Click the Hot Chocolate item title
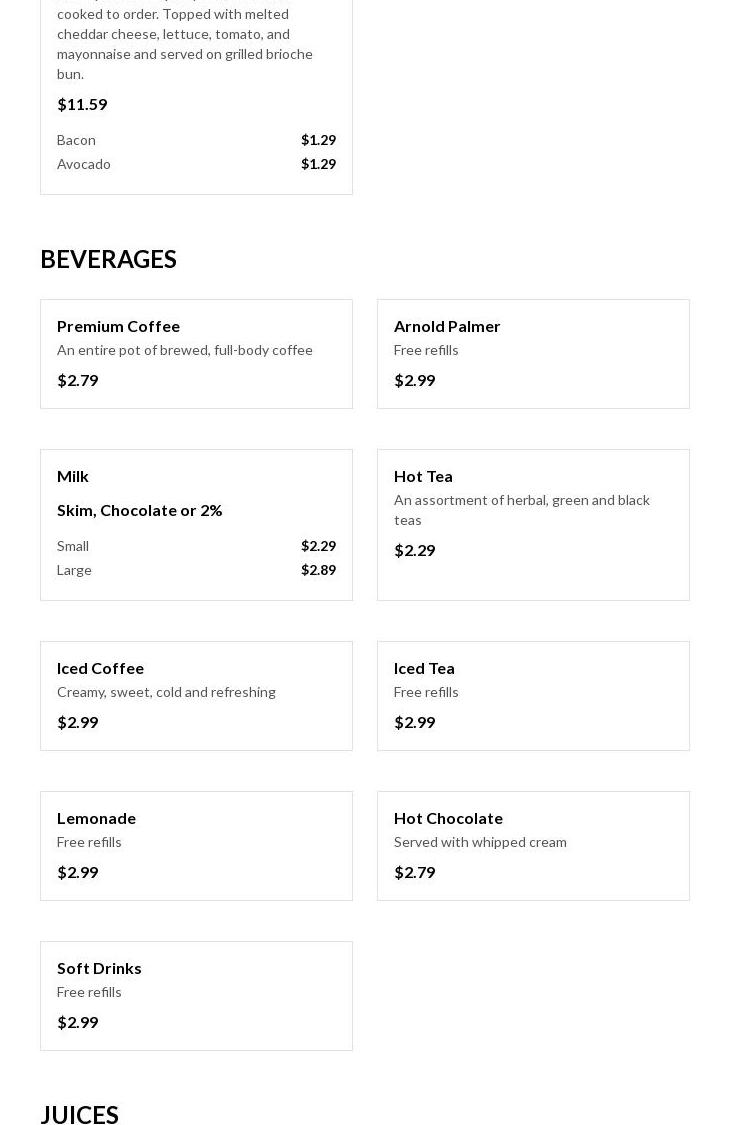This screenshot has width=730, height=1125. point(448,818)
